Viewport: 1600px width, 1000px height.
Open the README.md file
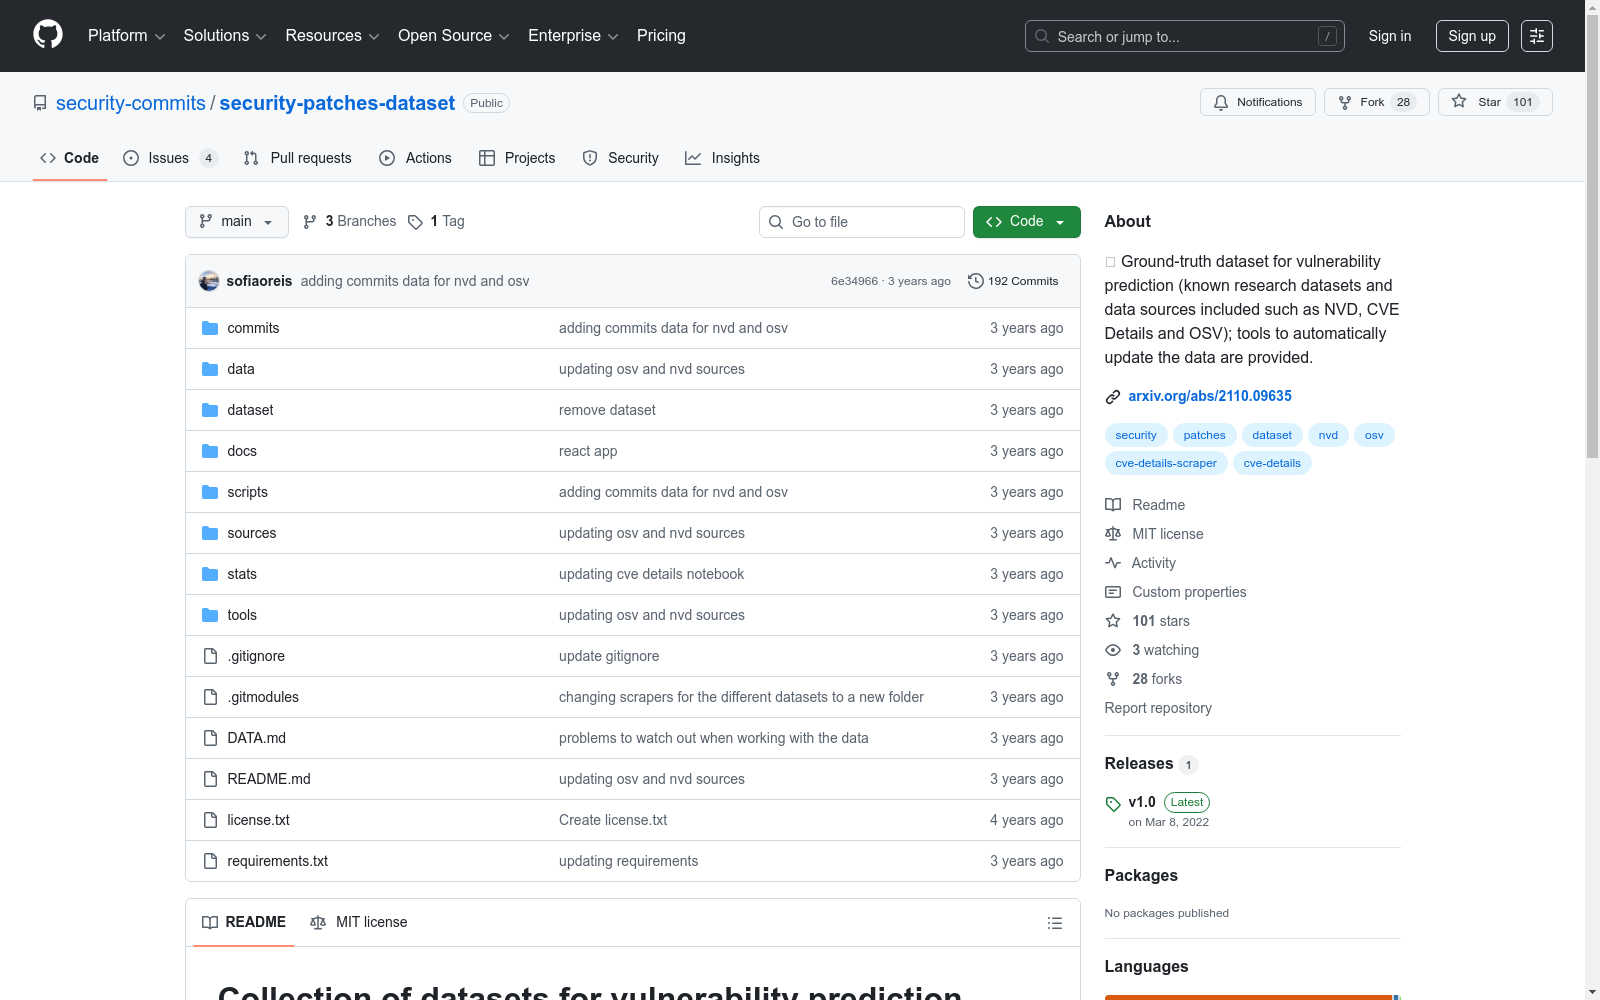(269, 779)
